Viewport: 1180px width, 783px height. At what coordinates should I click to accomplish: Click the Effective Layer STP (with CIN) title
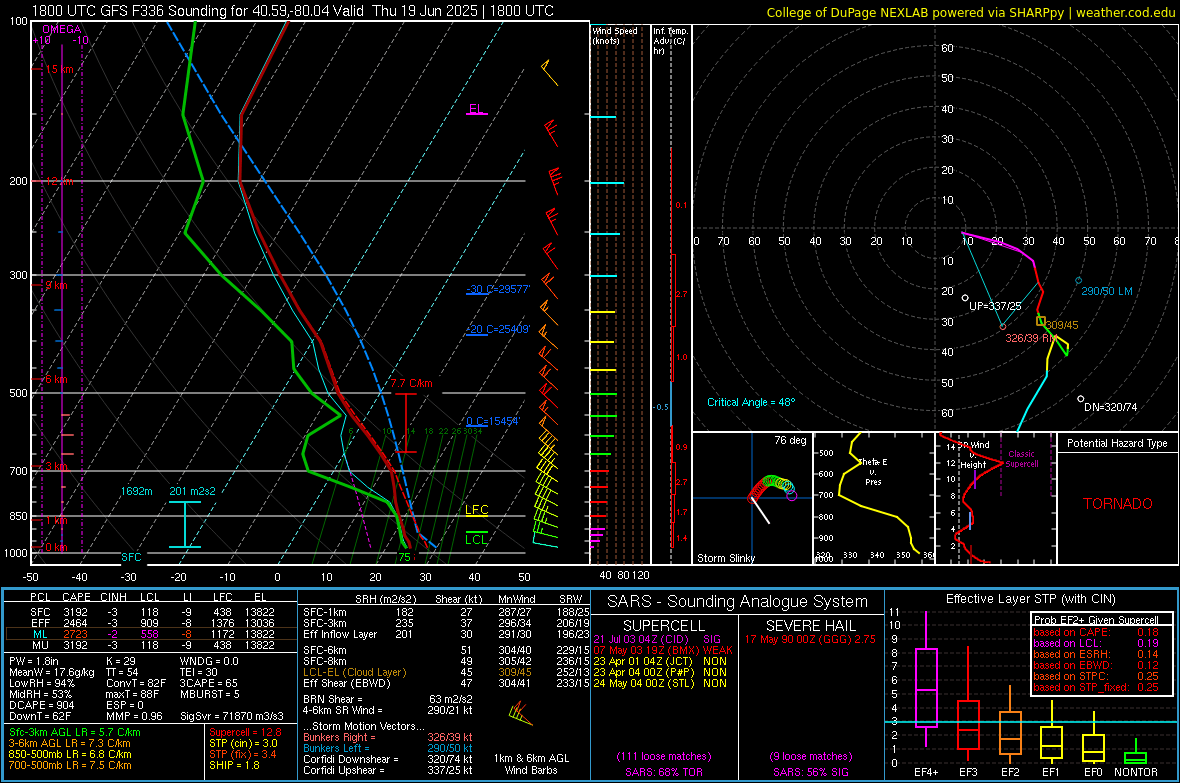click(1031, 599)
